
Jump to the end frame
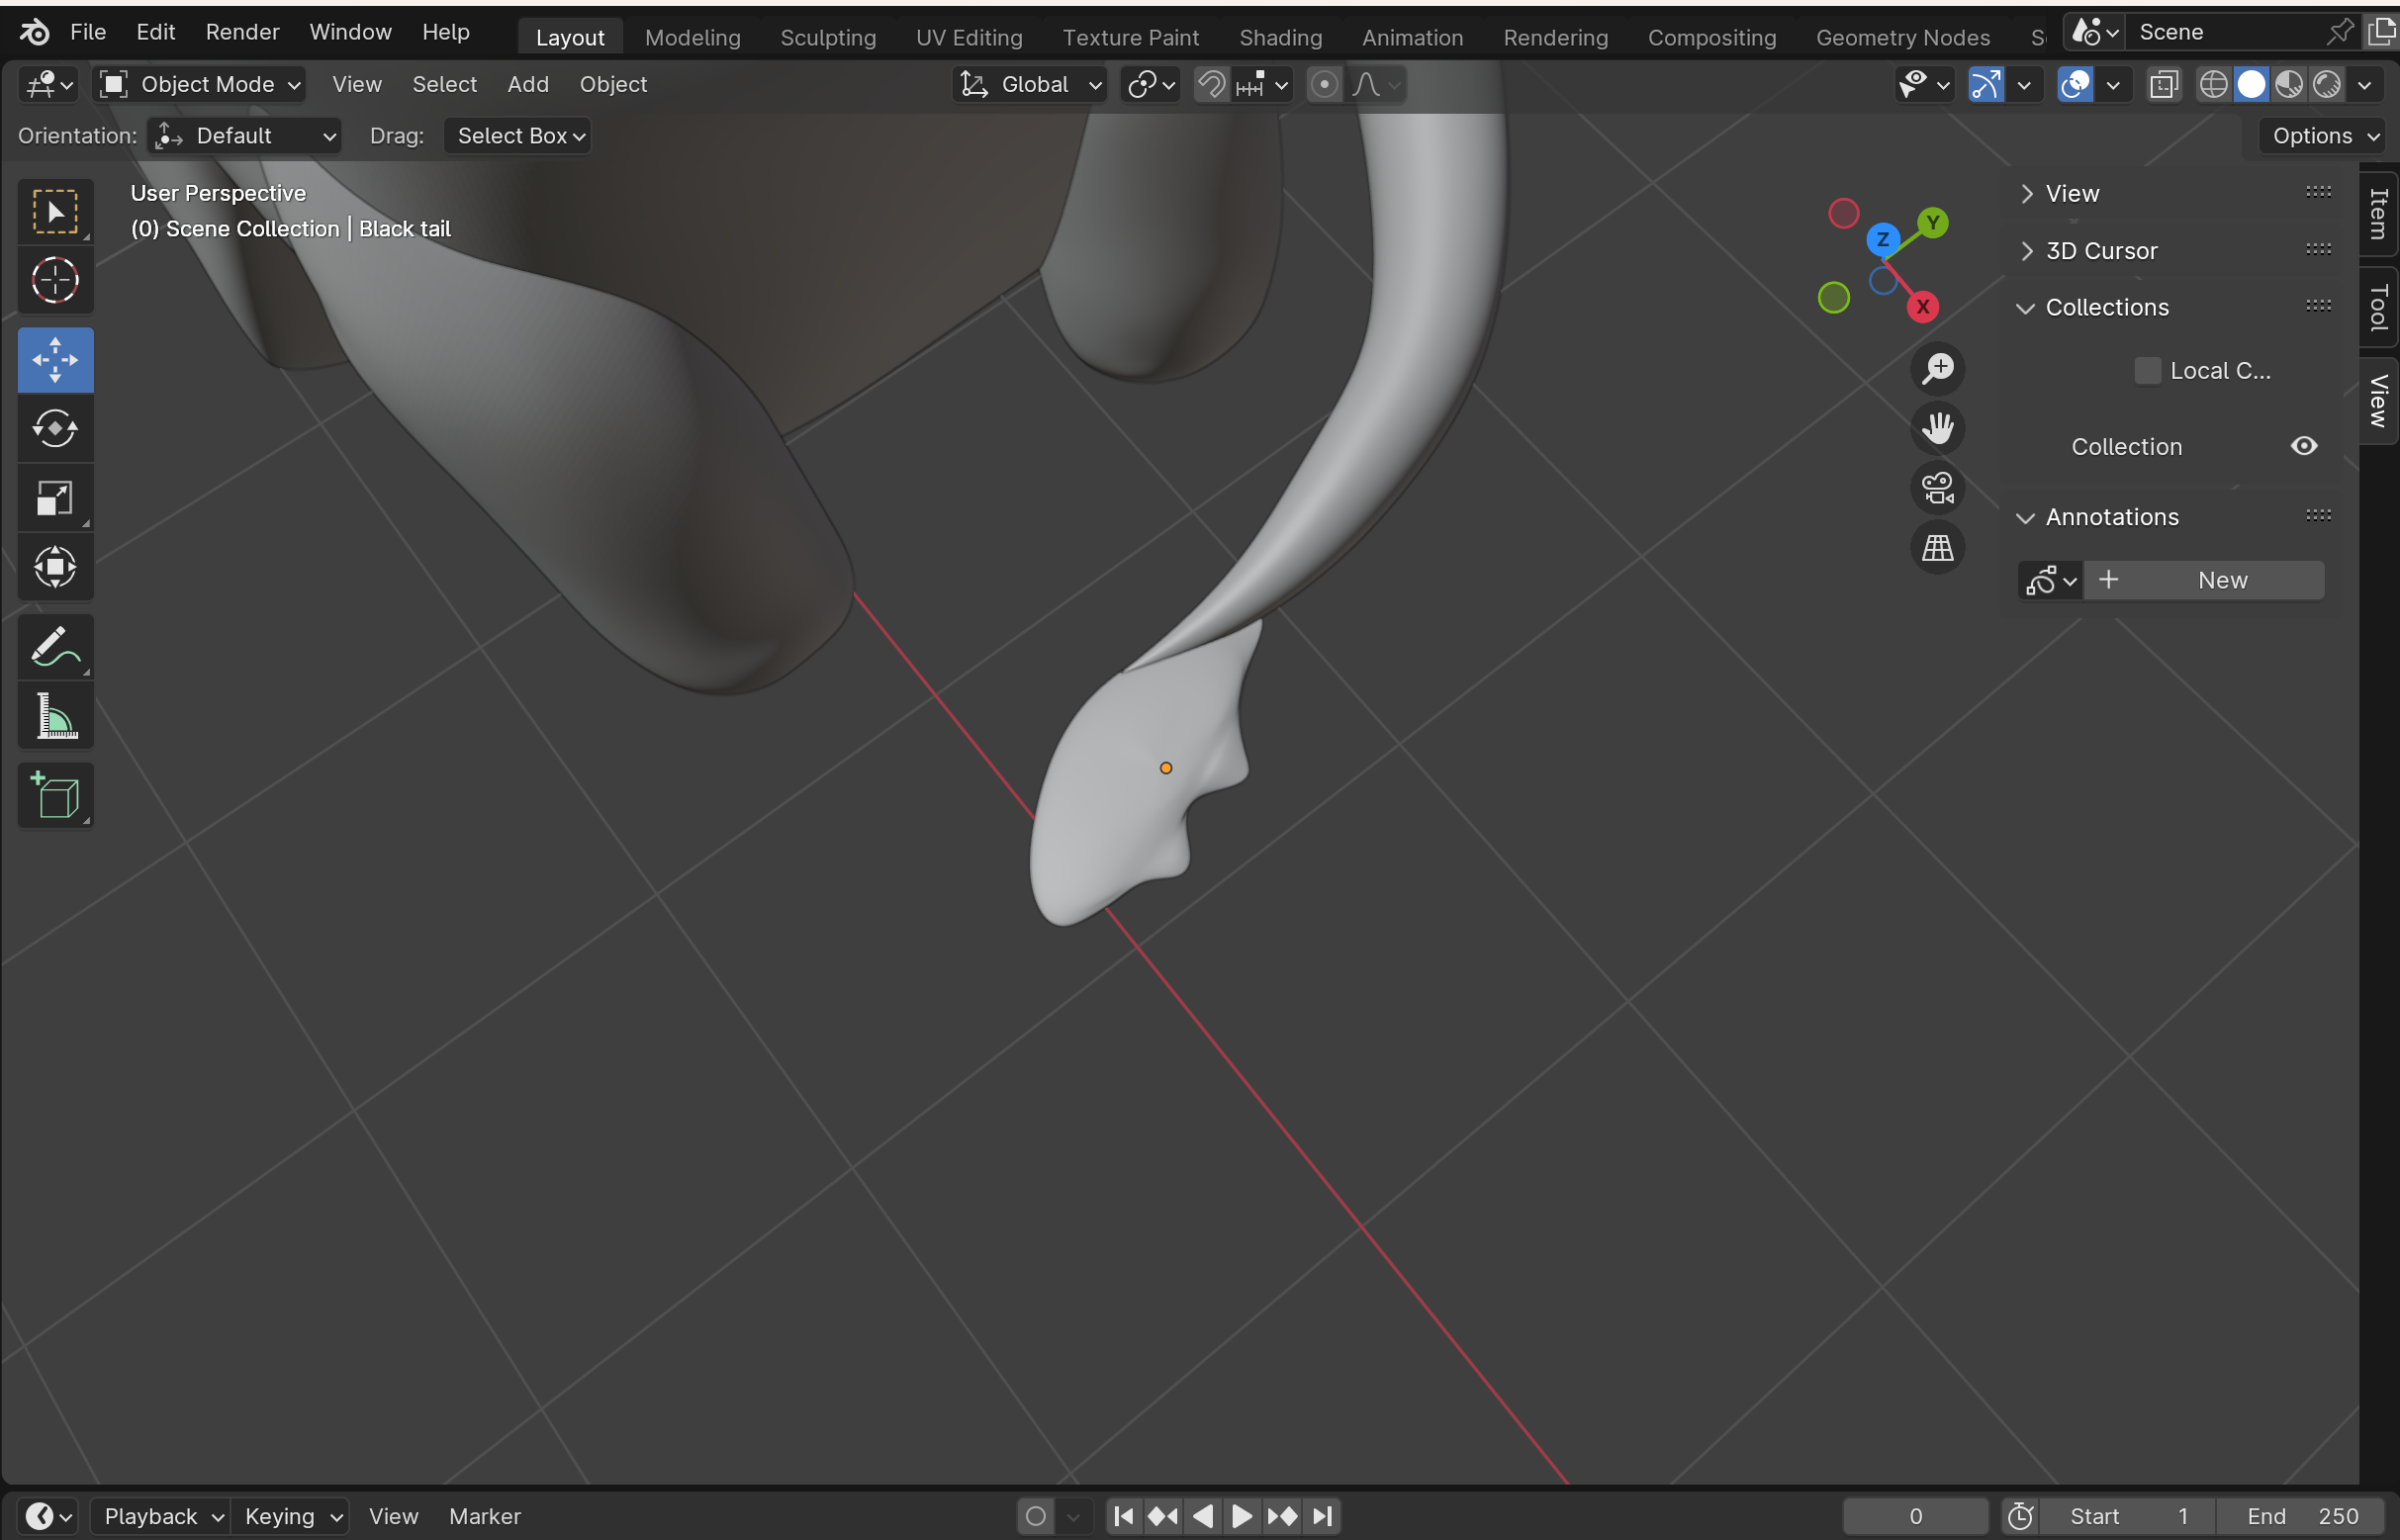point(1323,1516)
